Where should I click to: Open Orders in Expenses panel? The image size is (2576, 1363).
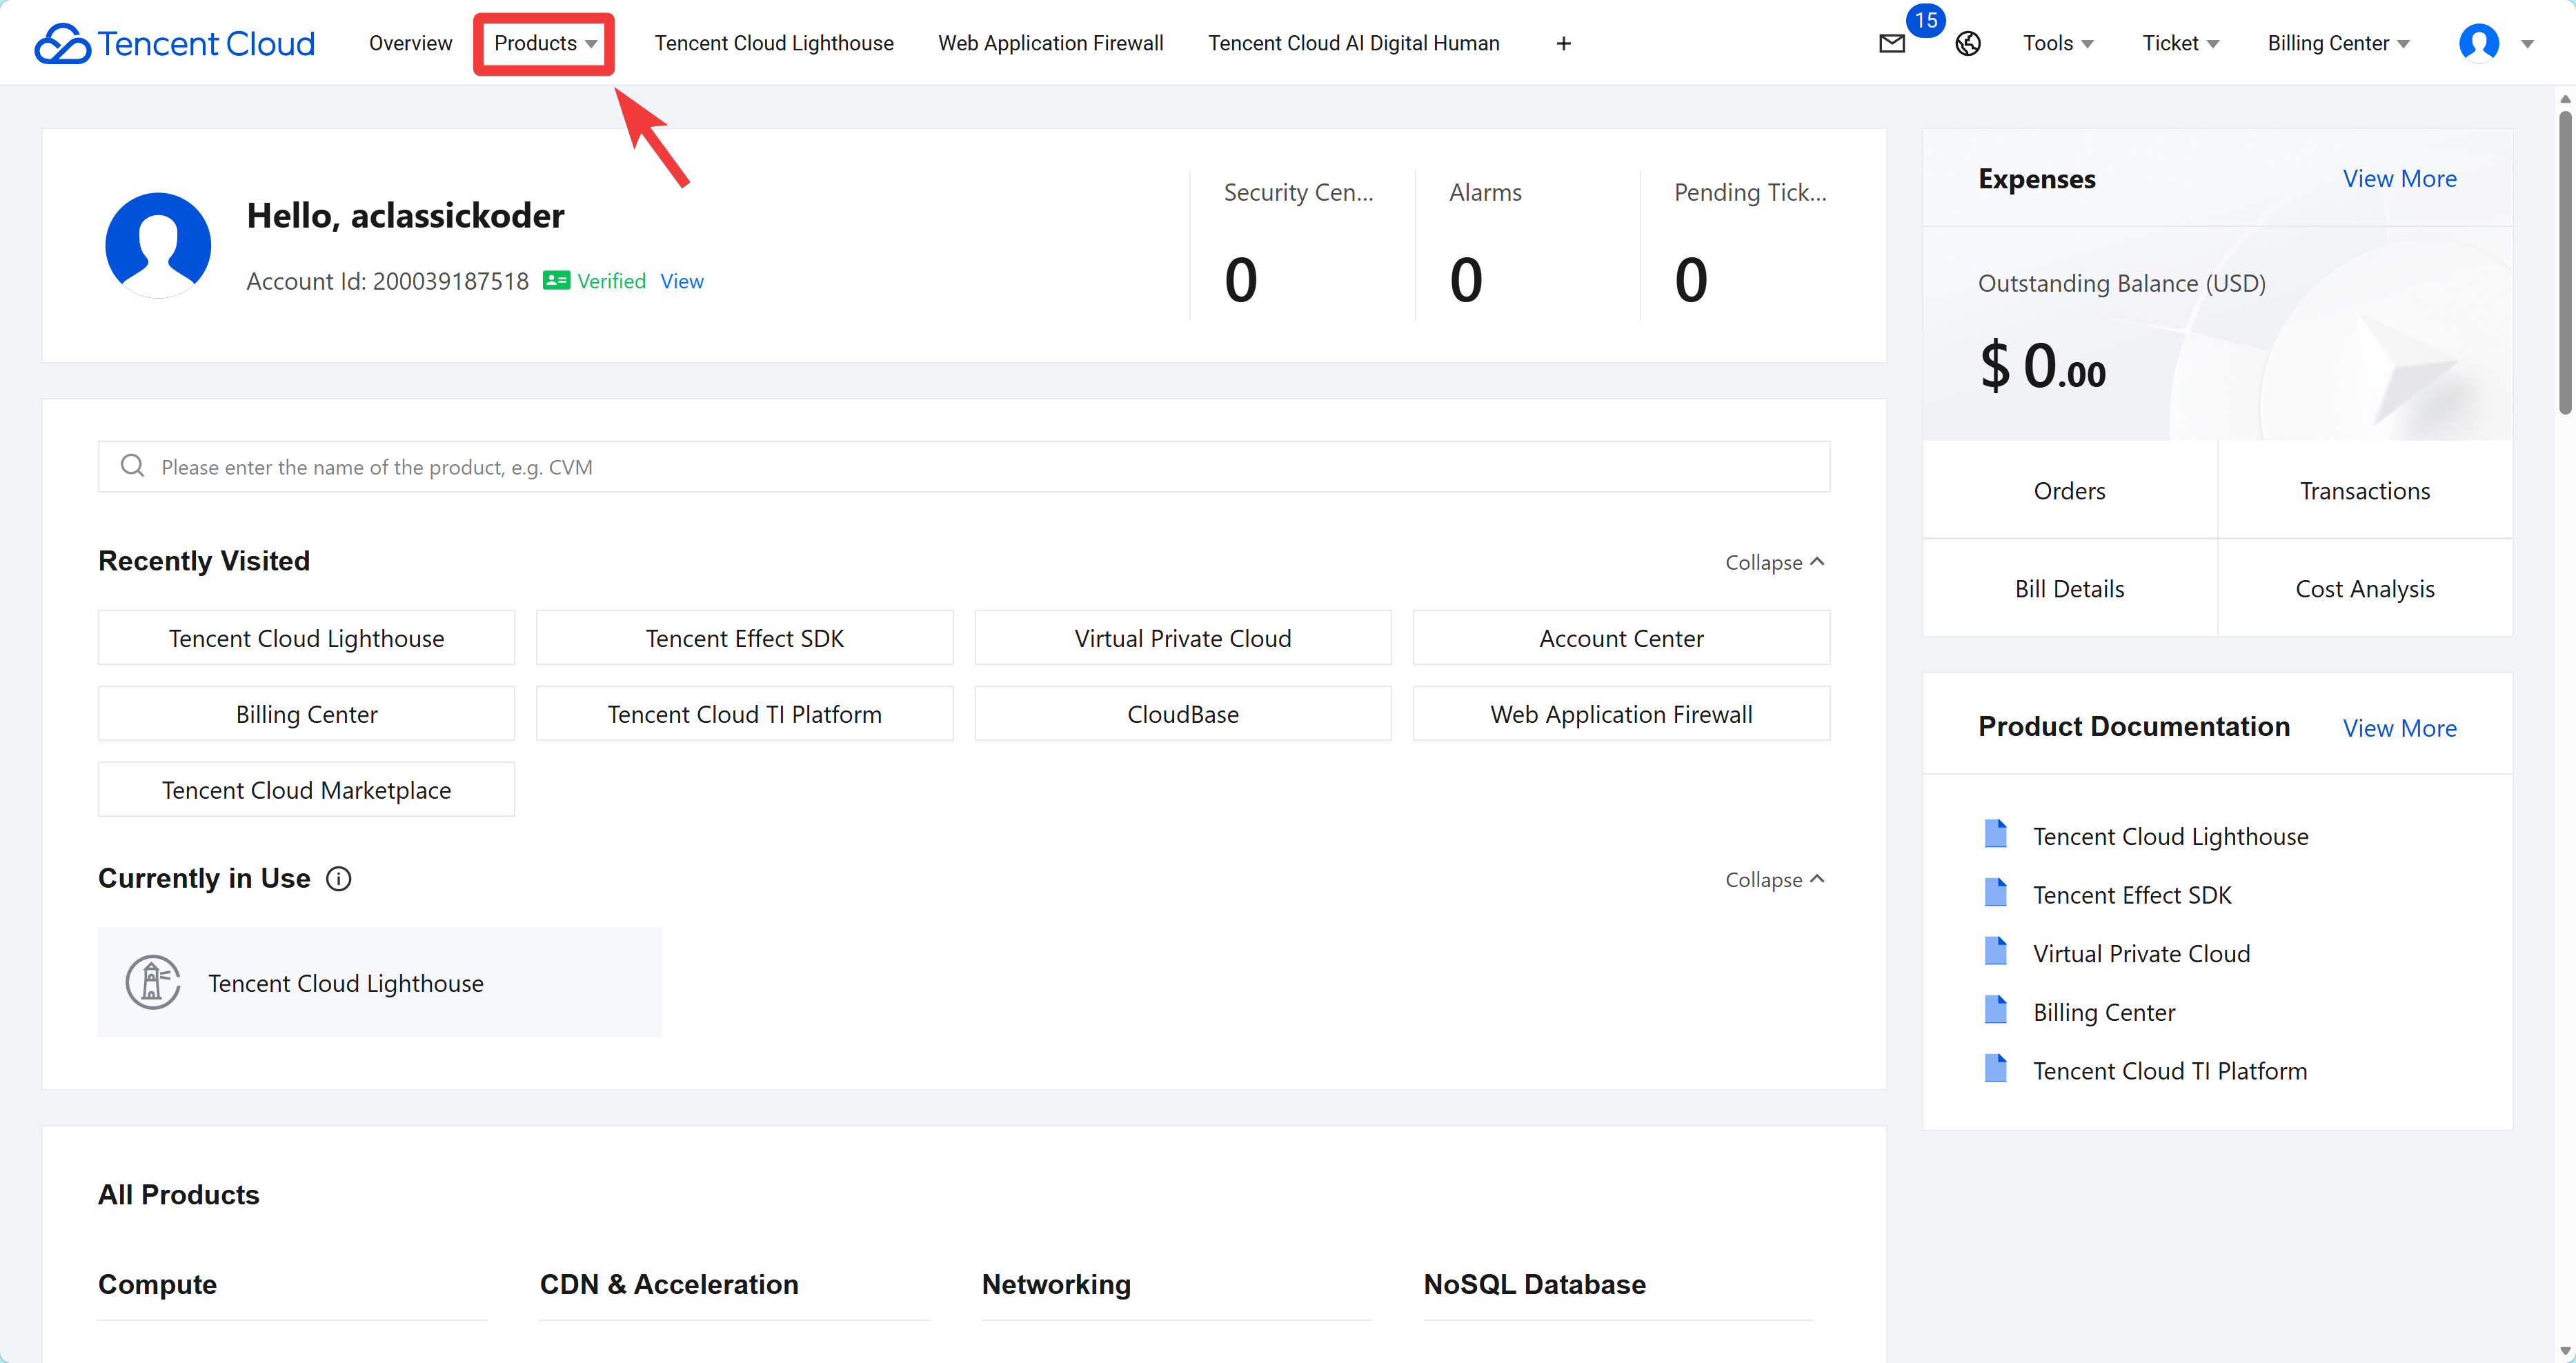coord(2070,490)
